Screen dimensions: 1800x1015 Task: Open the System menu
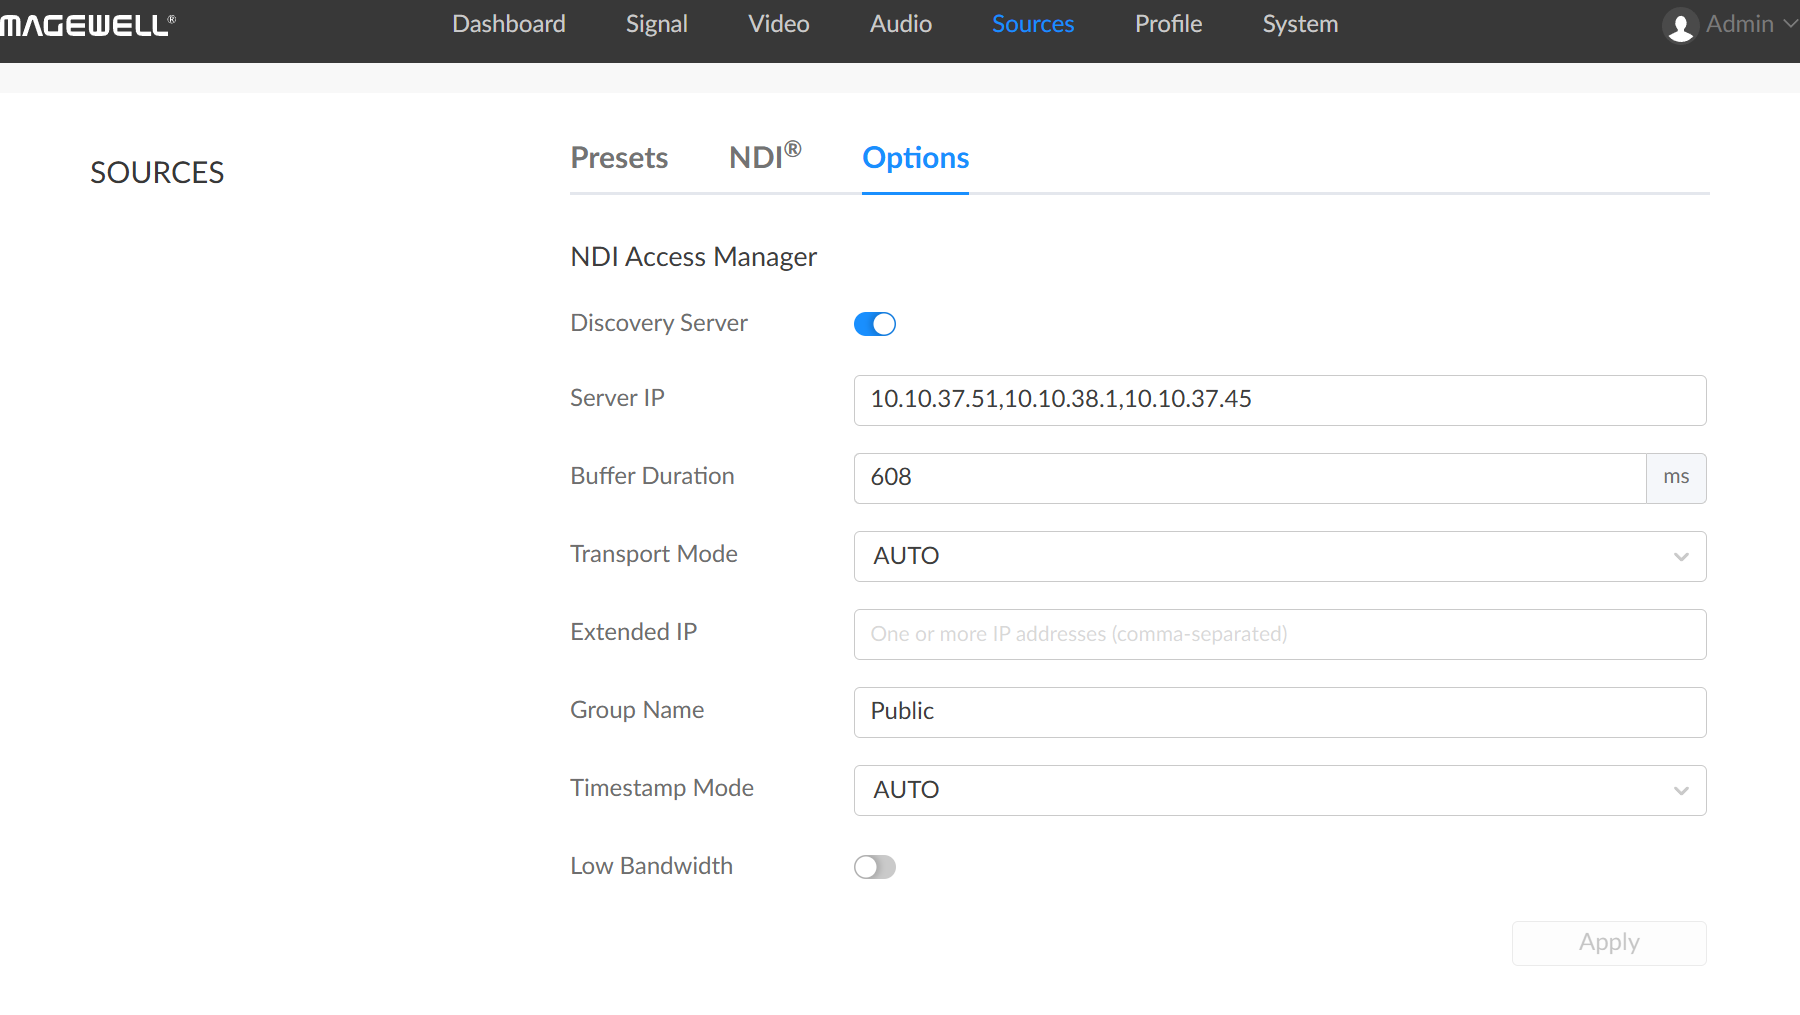click(x=1299, y=24)
